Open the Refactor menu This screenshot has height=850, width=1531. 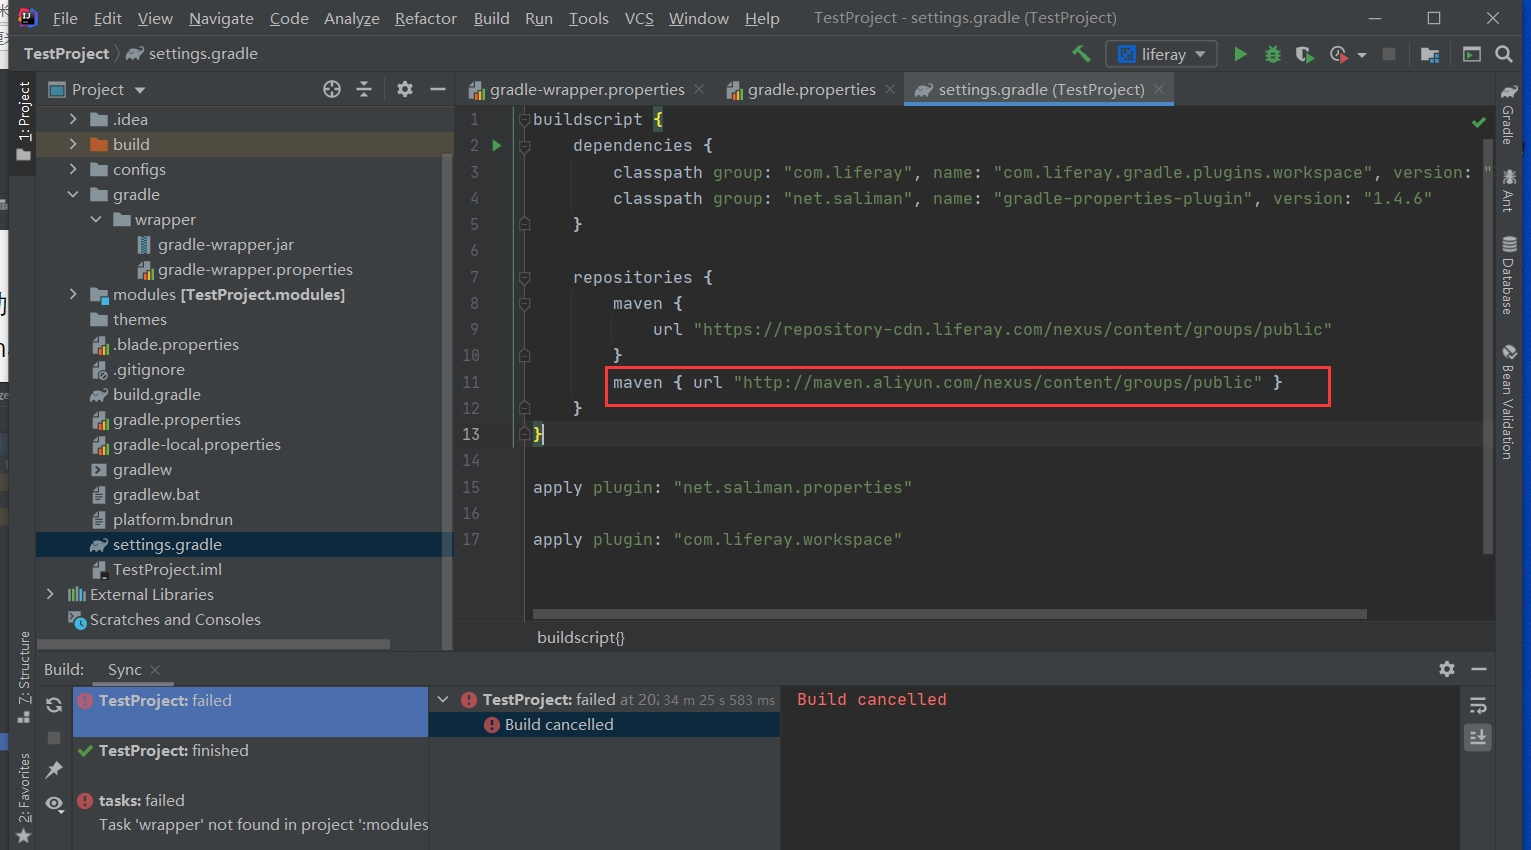click(426, 18)
